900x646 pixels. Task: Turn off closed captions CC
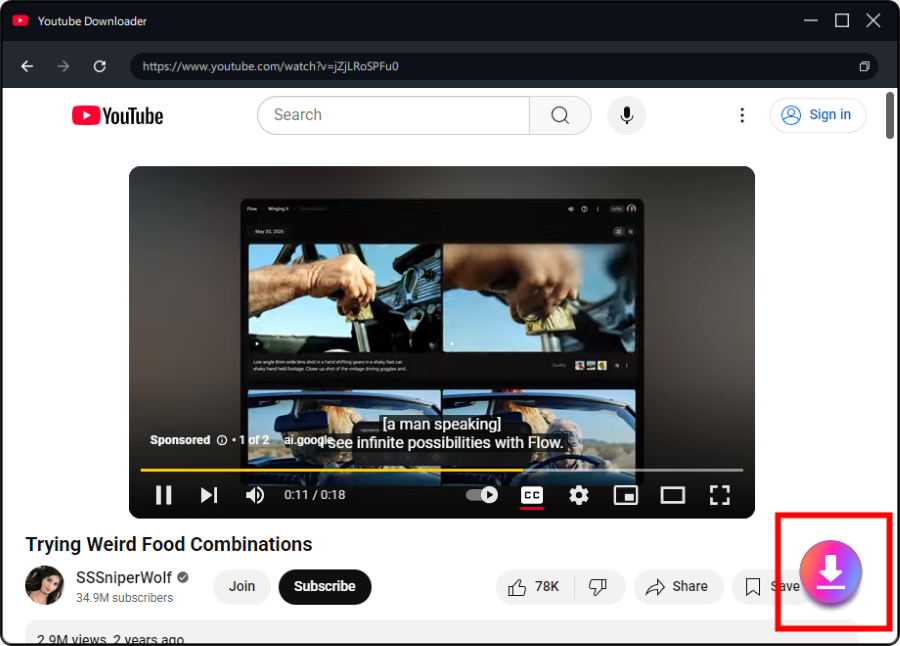click(x=532, y=496)
